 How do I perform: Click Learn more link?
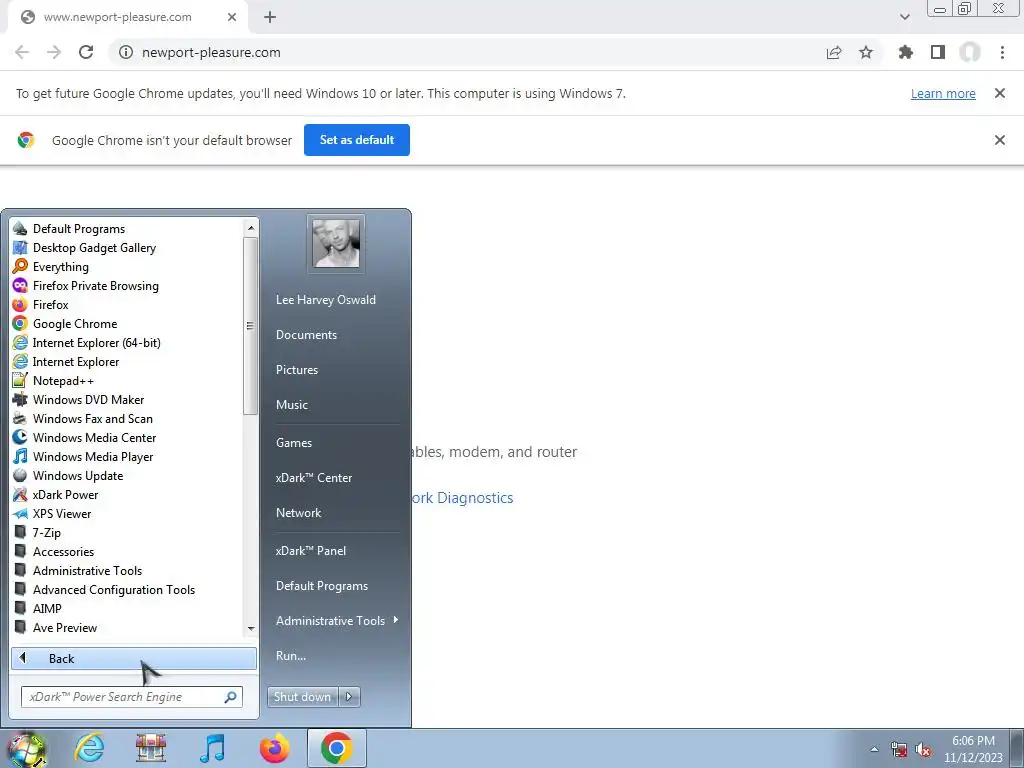pos(943,93)
